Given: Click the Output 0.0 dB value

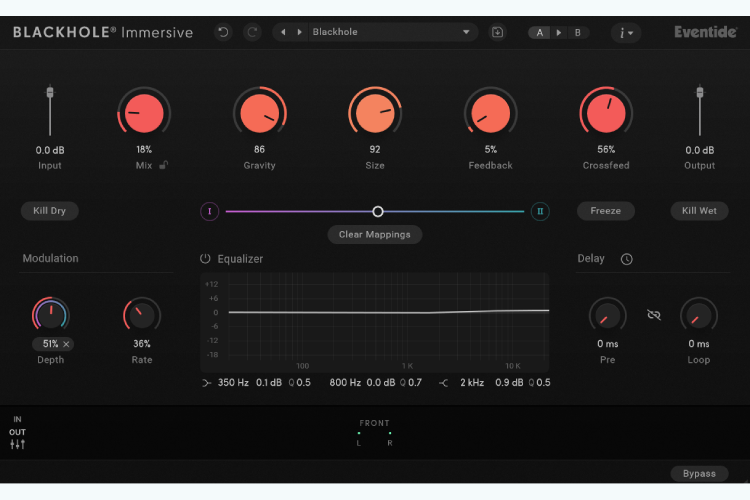Looking at the screenshot, I should point(700,150).
